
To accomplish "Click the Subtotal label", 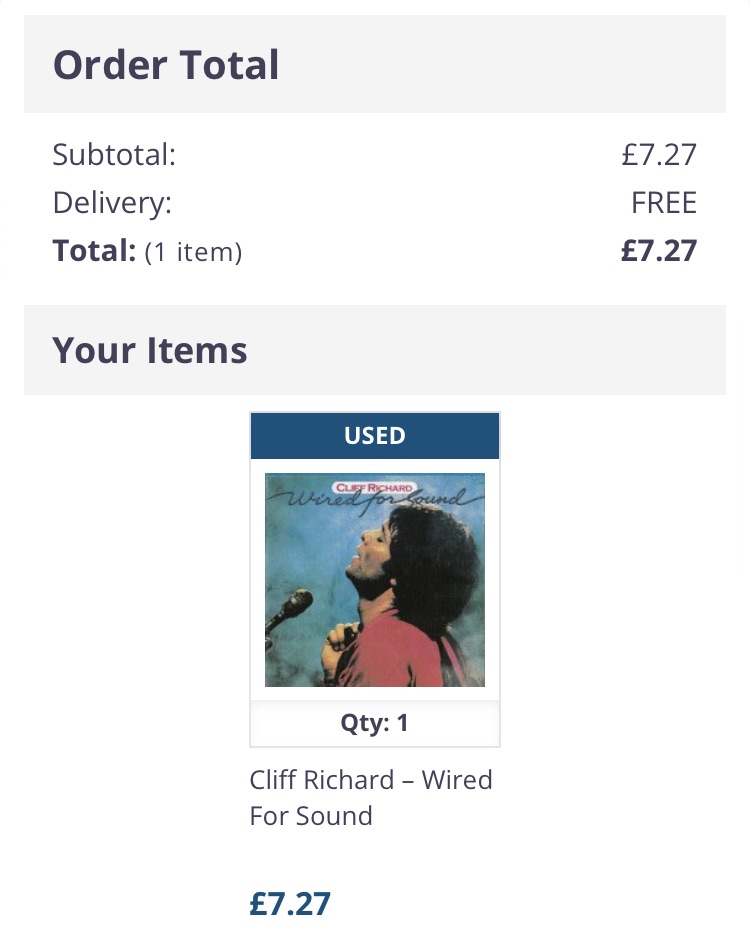I will tap(114, 155).
